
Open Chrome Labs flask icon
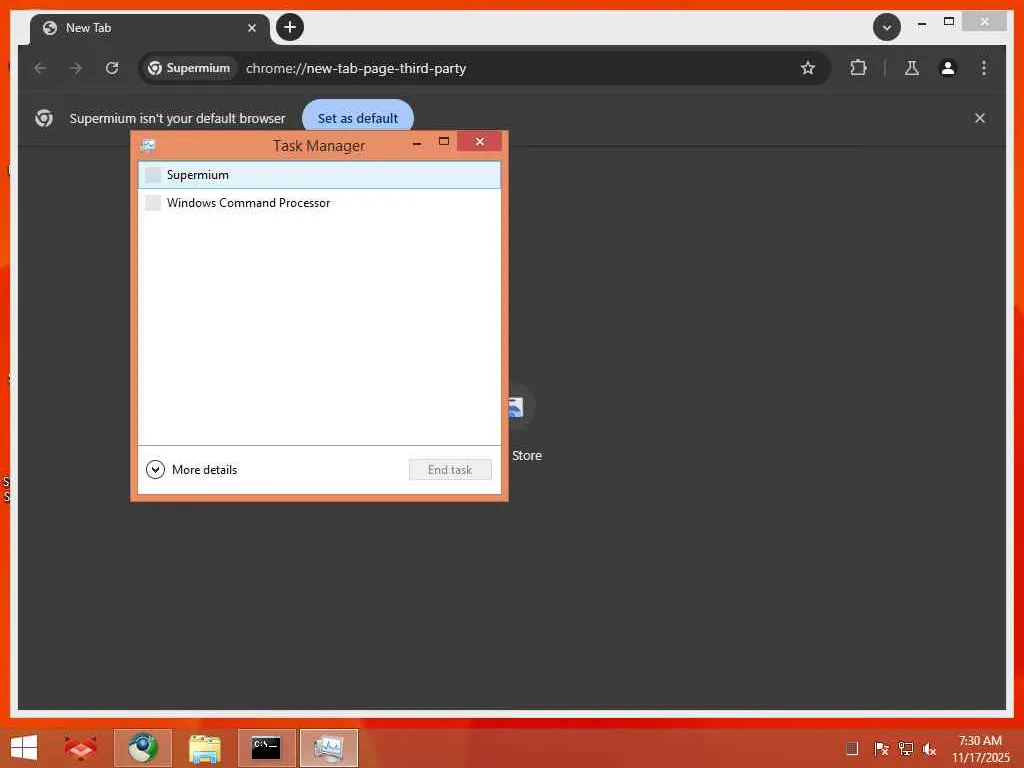coord(912,68)
